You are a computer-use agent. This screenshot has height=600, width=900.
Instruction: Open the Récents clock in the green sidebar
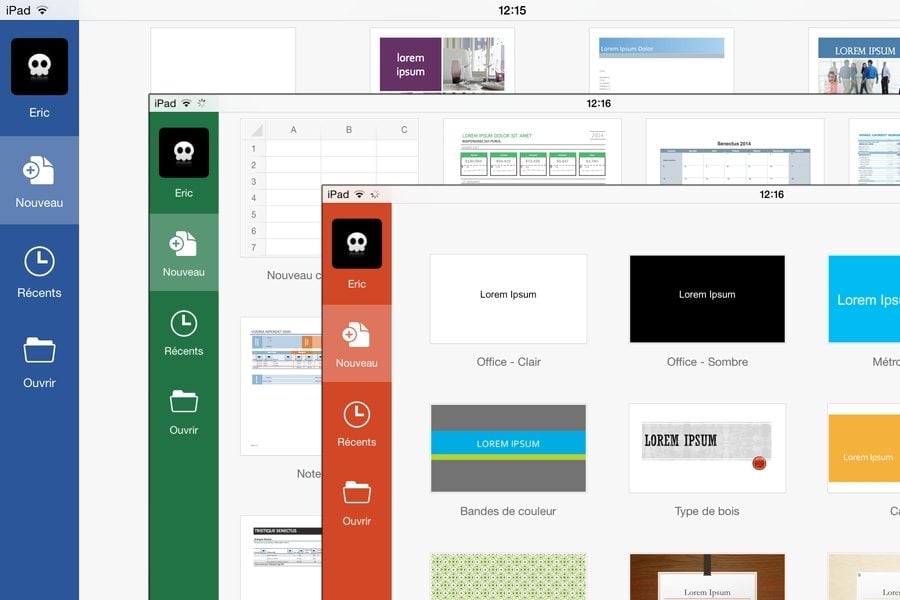[183, 323]
